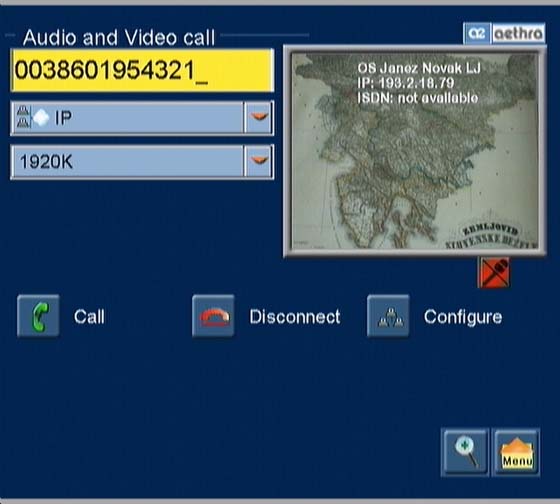Click the map video preview window
560x504 pixels.
415,150
